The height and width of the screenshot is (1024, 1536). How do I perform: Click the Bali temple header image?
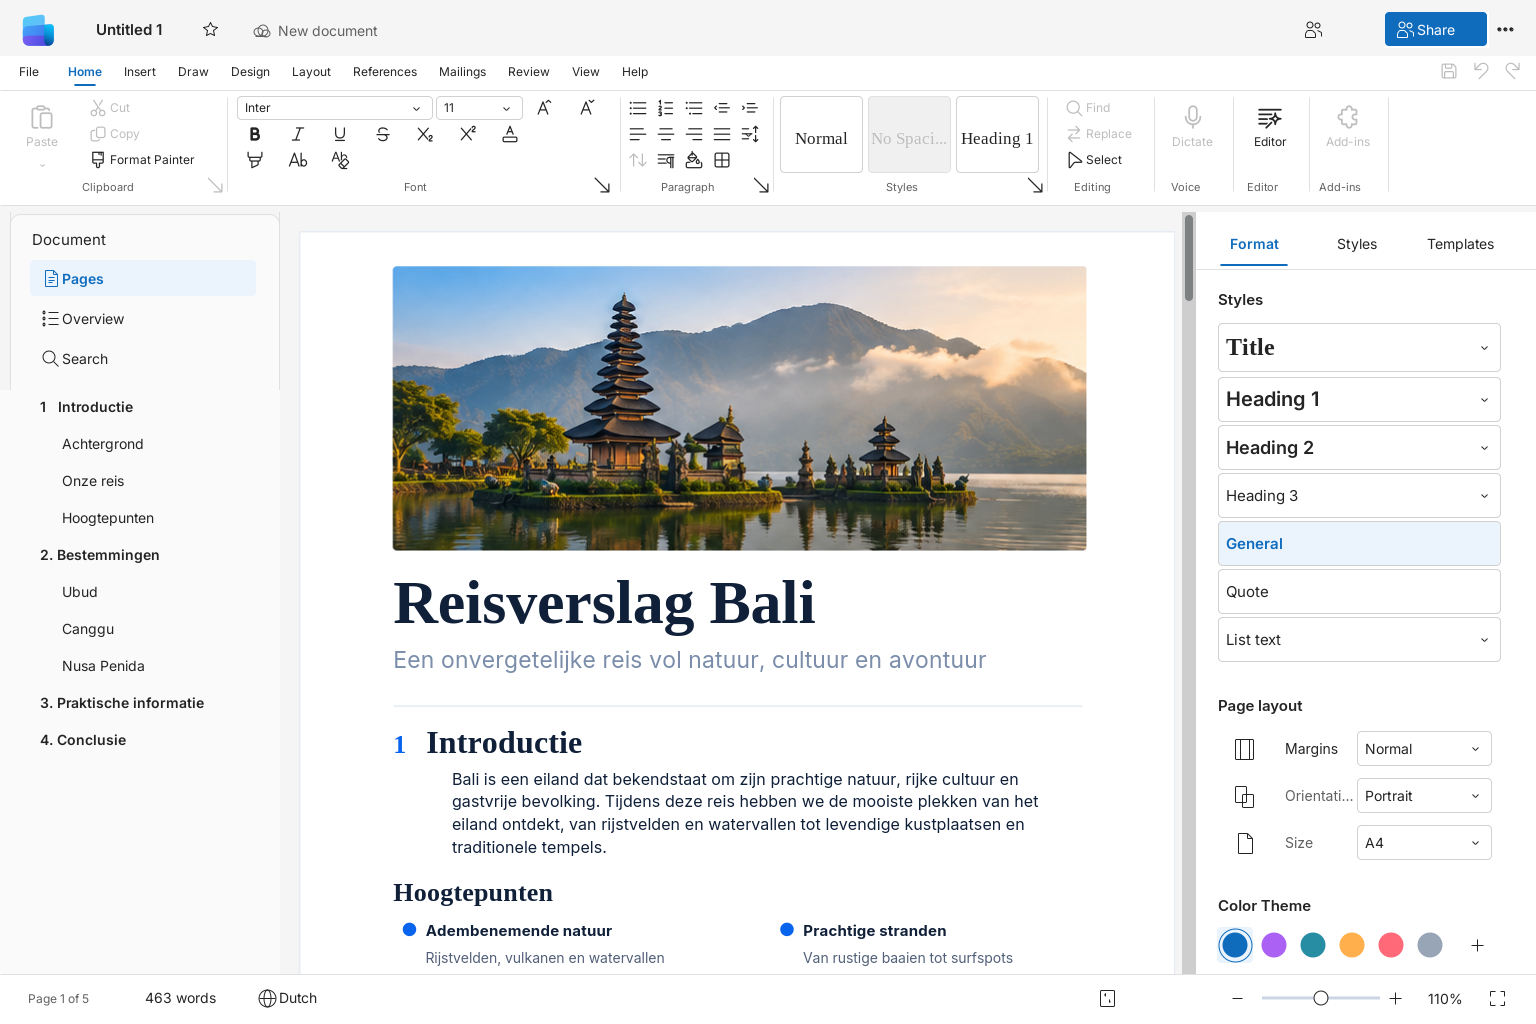click(x=740, y=408)
